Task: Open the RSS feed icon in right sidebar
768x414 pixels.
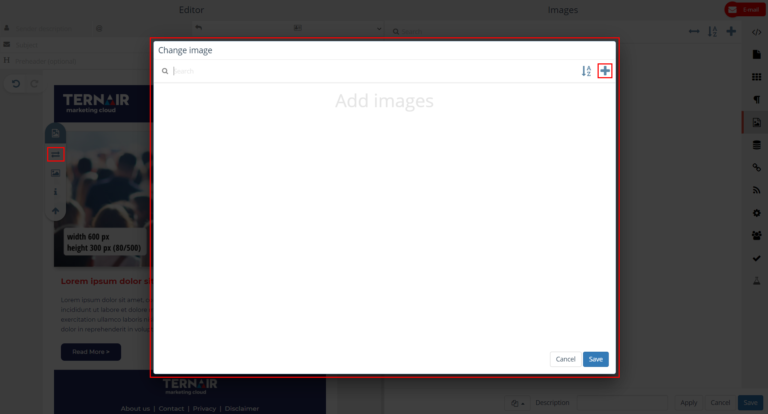Action: [x=757, y=190]
